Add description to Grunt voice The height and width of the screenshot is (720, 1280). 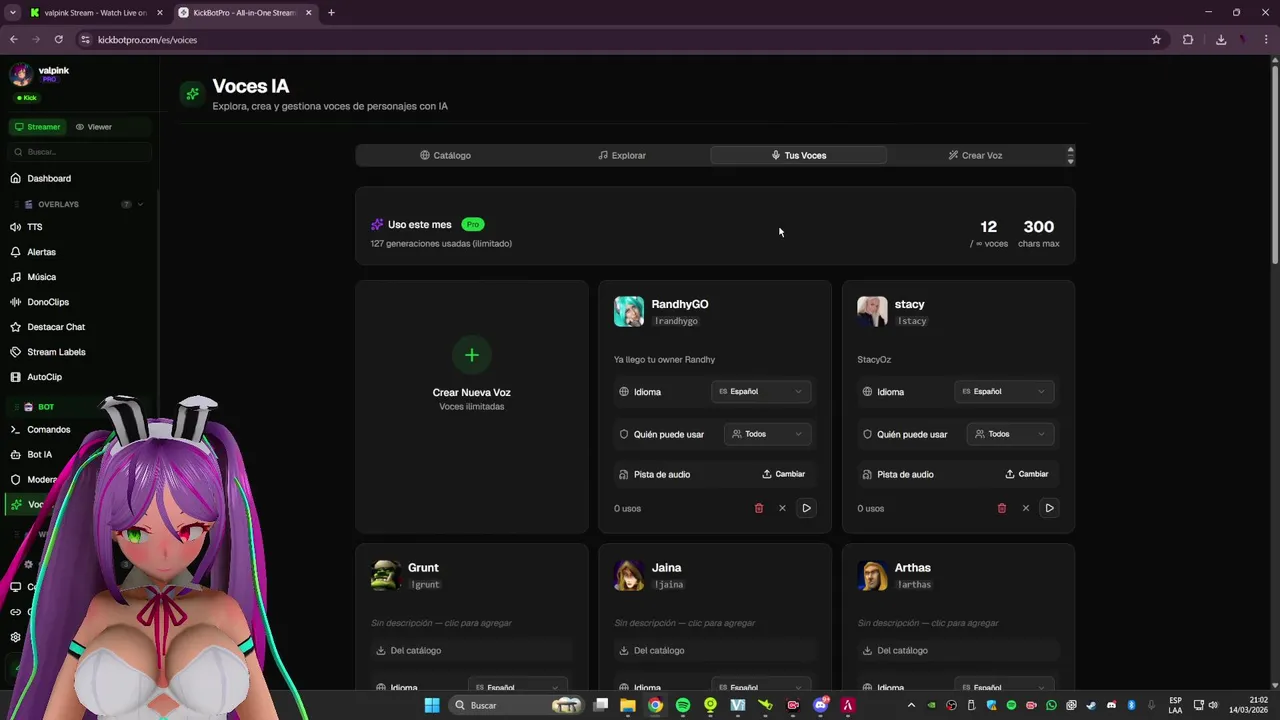[441, 623]
